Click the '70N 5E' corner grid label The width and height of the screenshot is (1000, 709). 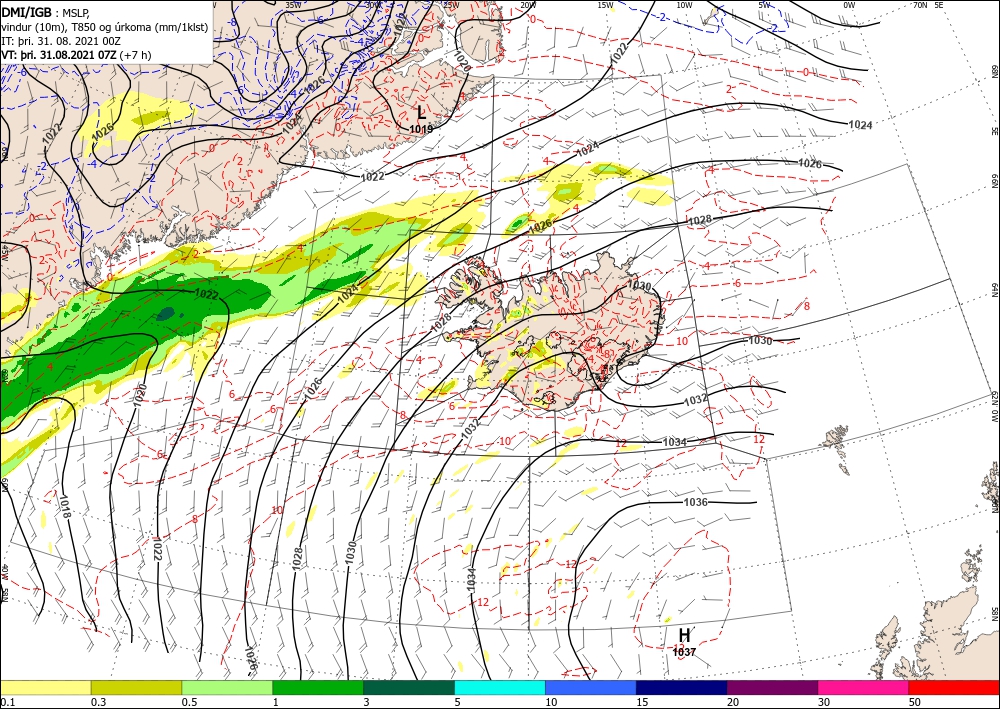click(928, 4)
